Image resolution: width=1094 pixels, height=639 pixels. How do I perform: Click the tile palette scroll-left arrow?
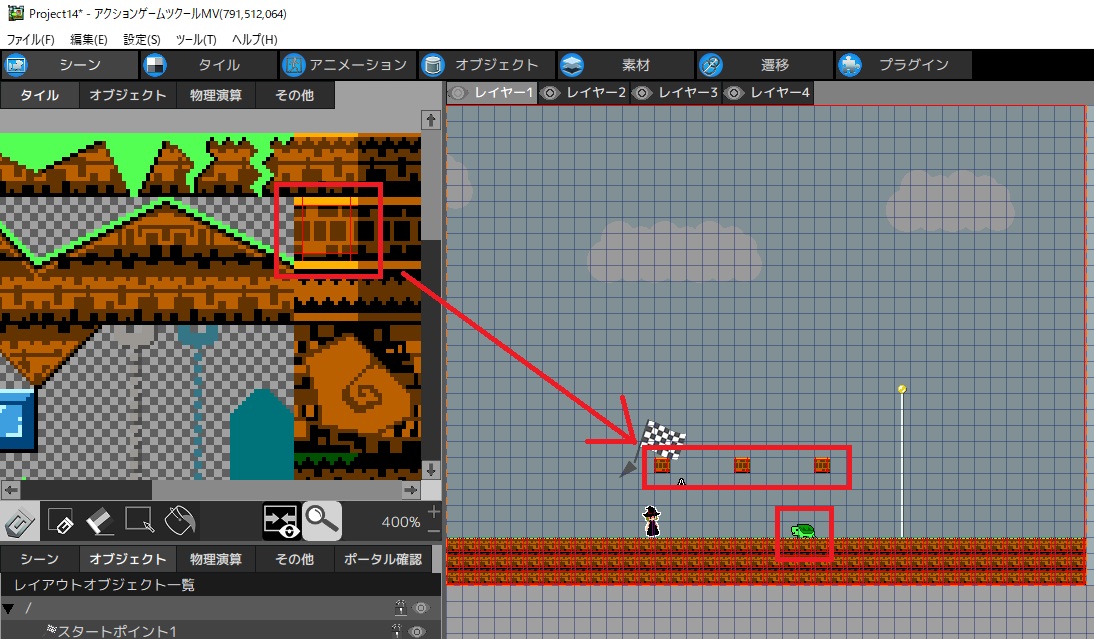[x=11, y=490]
